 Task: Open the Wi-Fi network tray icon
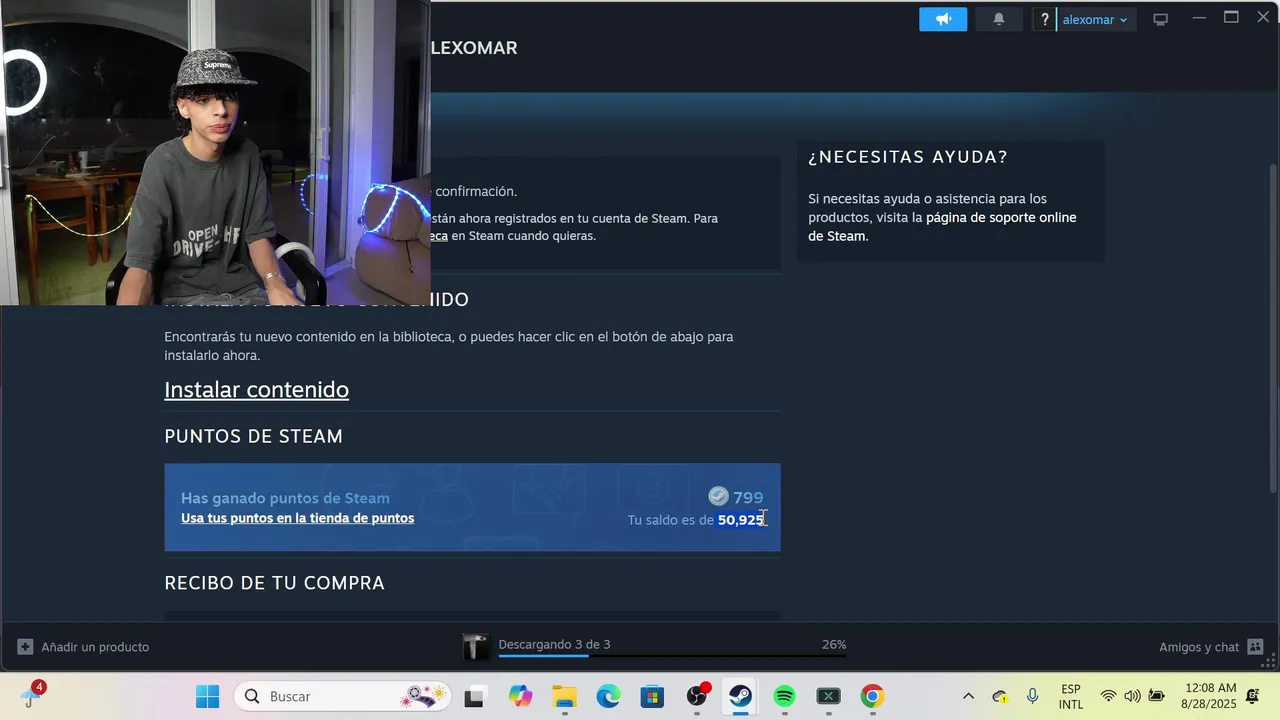click(1108, 696)
